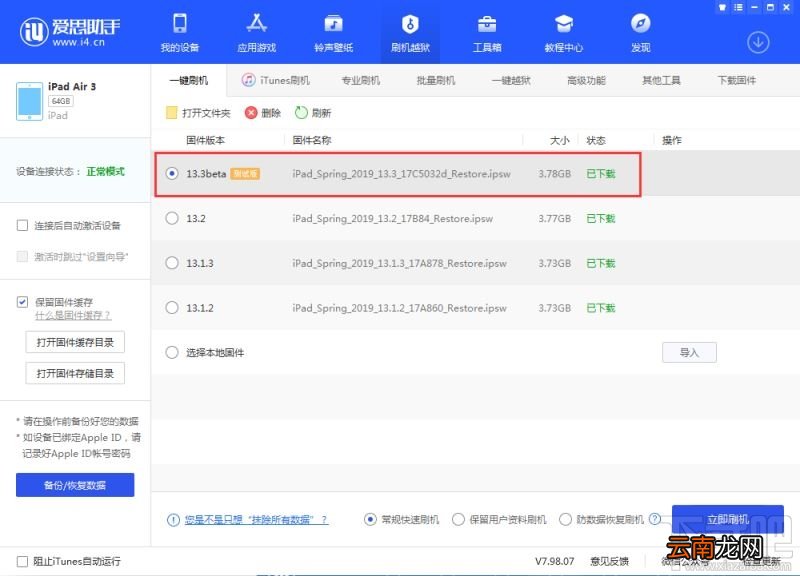Image resolution: width=800 pixels, height=576 pixels.
Task: Click the 打开固件缓存目录 button
Action: pyautogui.click(x=75, y=342)
